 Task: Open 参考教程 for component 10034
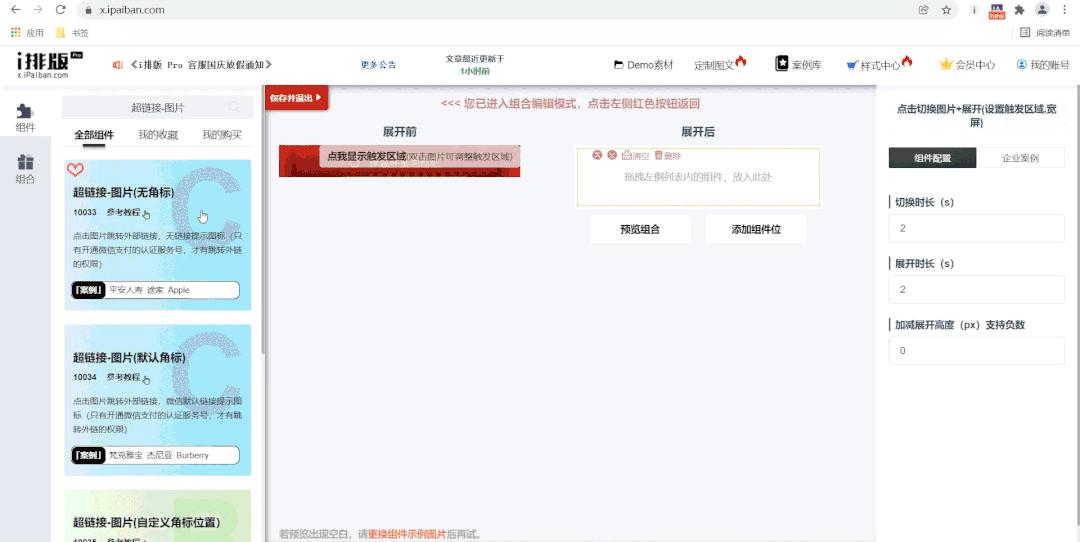pyautogui.click(x=128, y=377)
